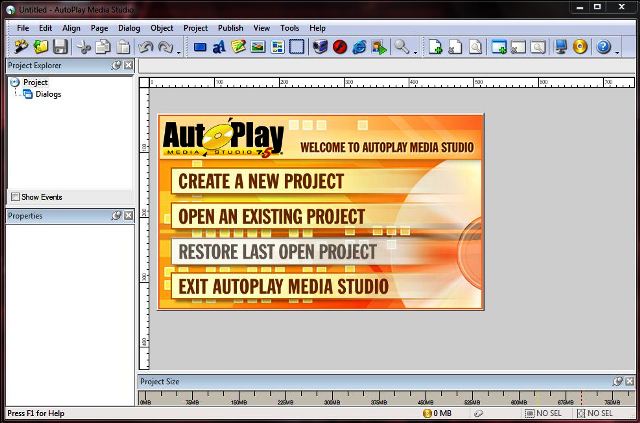Click the New Project wand icon
Screen dimensions: 640x423
coord(20,47)
